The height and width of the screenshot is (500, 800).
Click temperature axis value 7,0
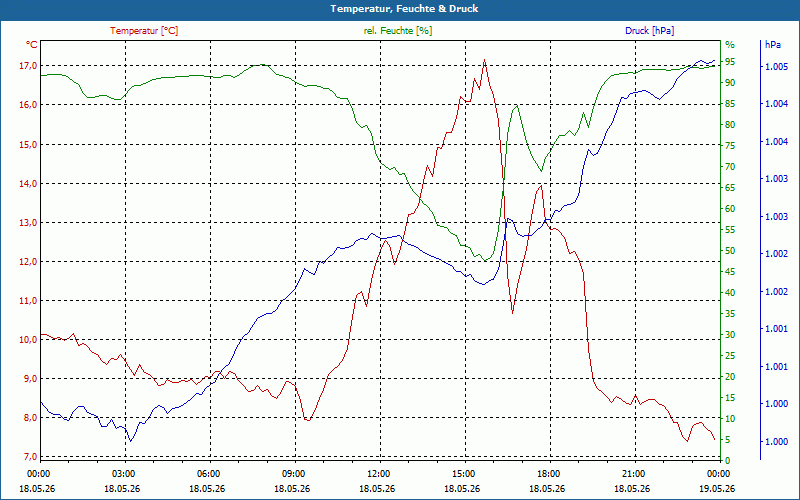[x=29, y=456]
